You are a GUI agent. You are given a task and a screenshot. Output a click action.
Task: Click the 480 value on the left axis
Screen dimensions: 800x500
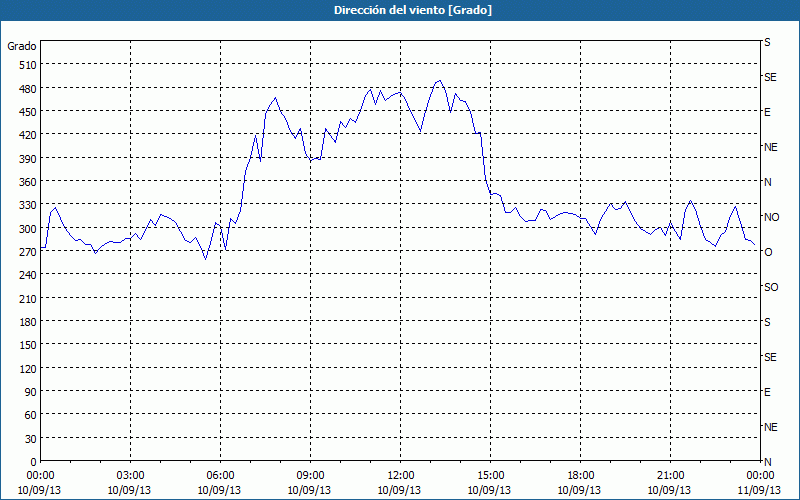[x=28, y=88]
